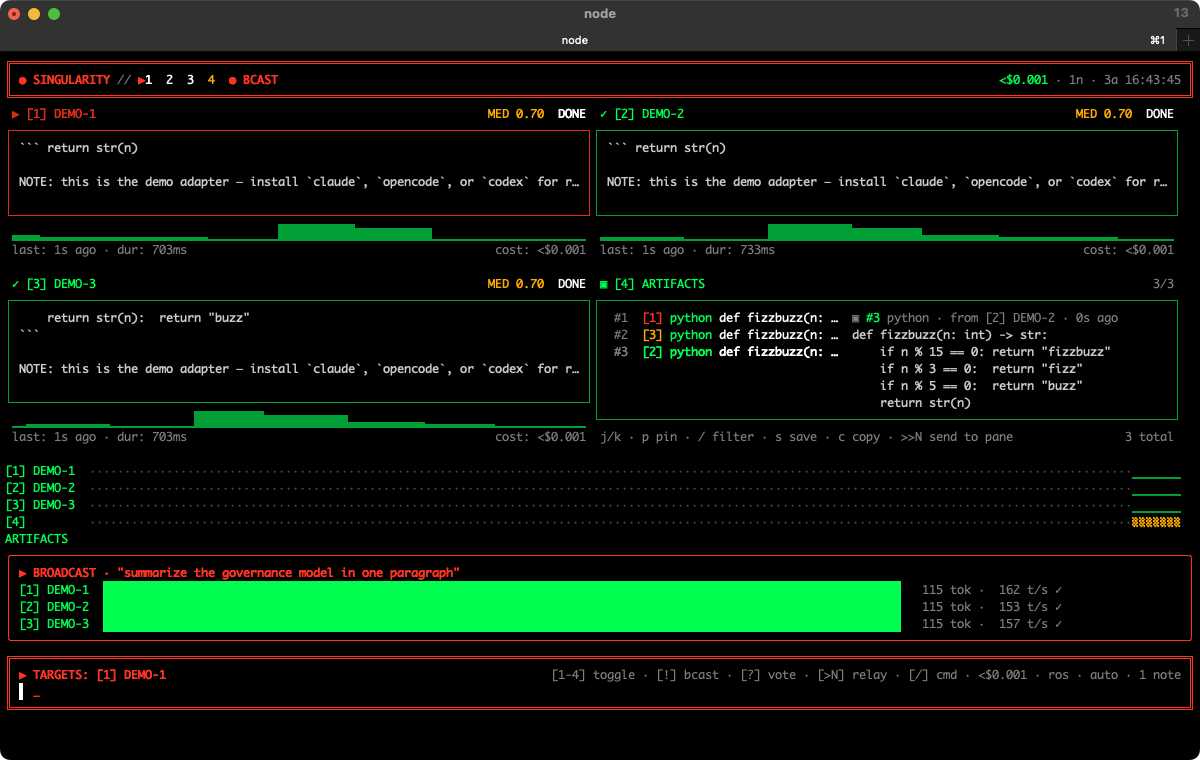The height and width of the screenshot is (760, 1200).
Task: Click the 157 t/s rate value
Action: pyautogui.click(x=1023, y=624)
